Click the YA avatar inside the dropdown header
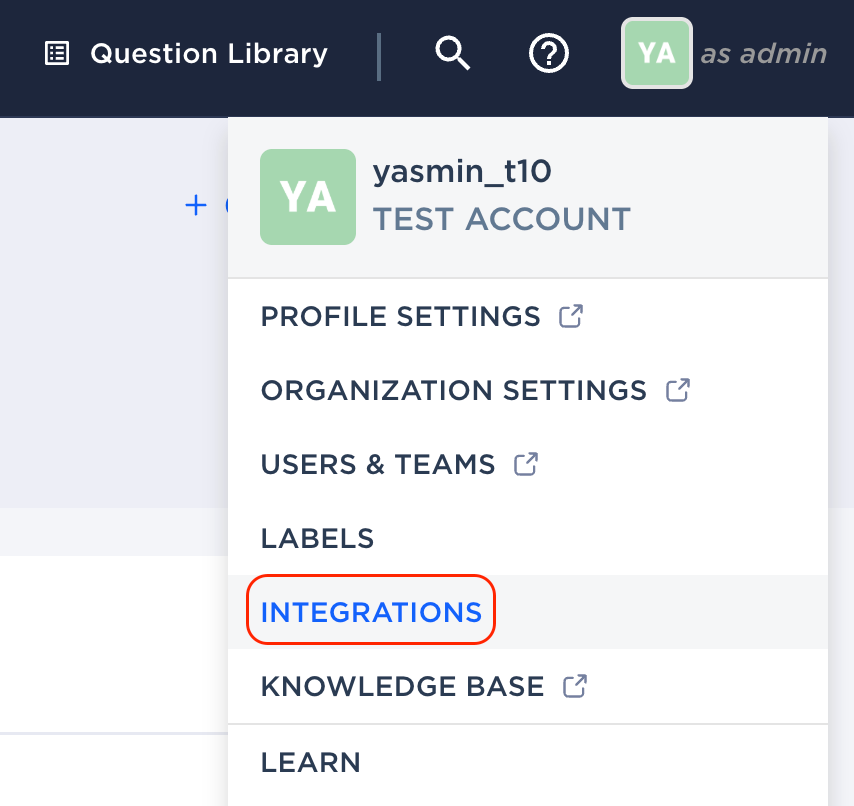The width and height of the screenshot is (854, 806). [307, 197]
